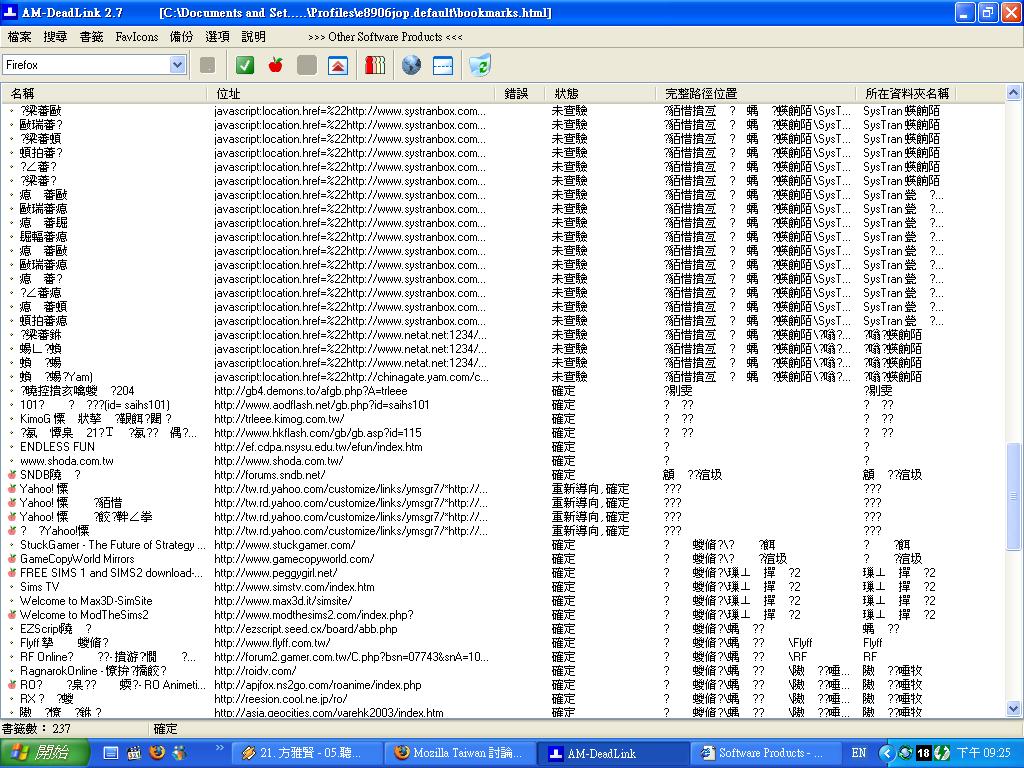Click the red double up-arrow toolbar icon

(x=338, y=65)
